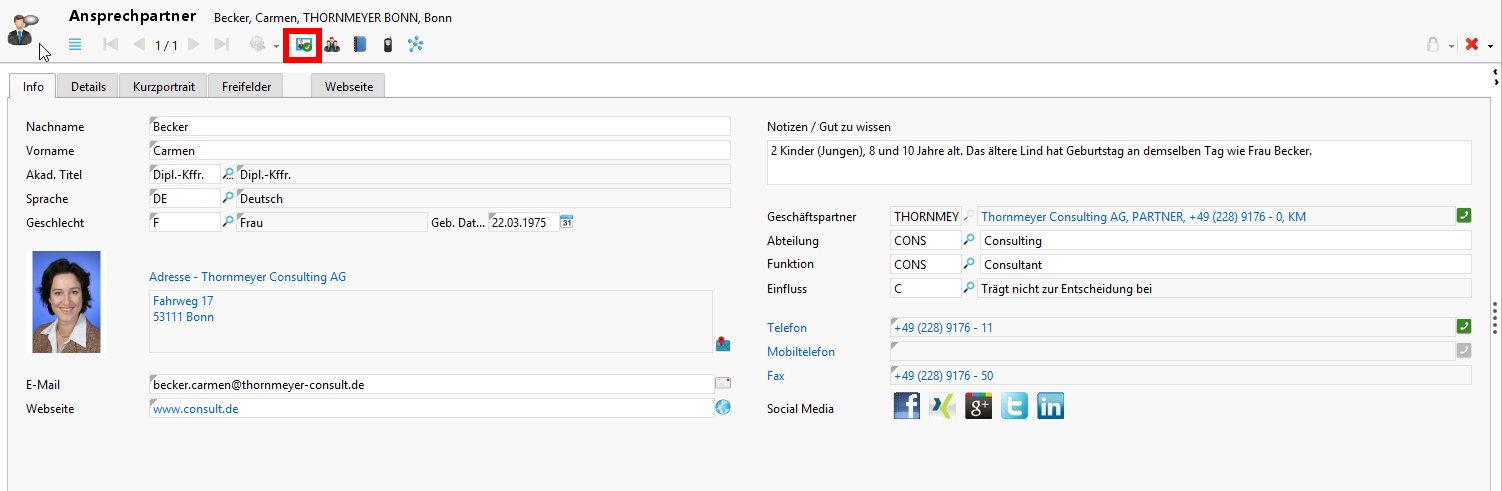Image resolution: width=1502 pixels, height=491 pixels.
Task: Open the lock dropdown arrow in toolbar
Action: [1451, 46]
